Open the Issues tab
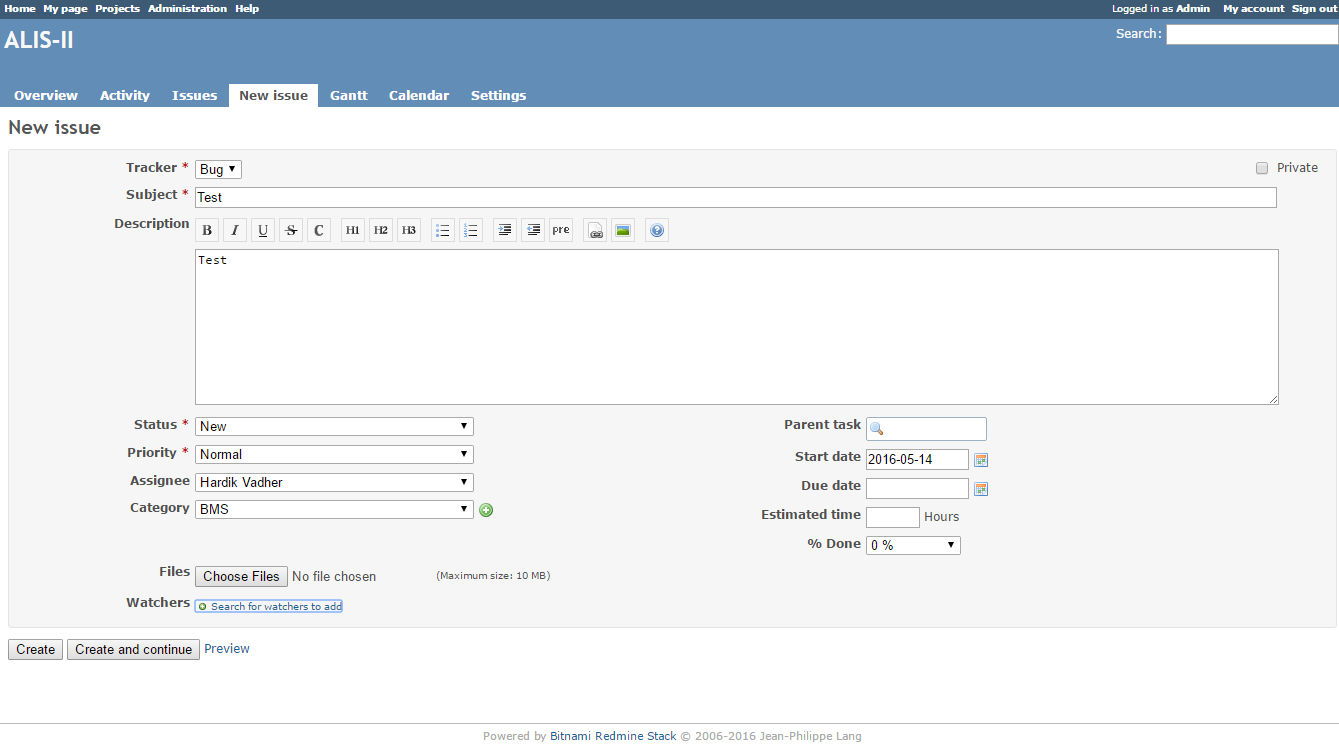Viewport: 1339px width, 747px height. 194,96
